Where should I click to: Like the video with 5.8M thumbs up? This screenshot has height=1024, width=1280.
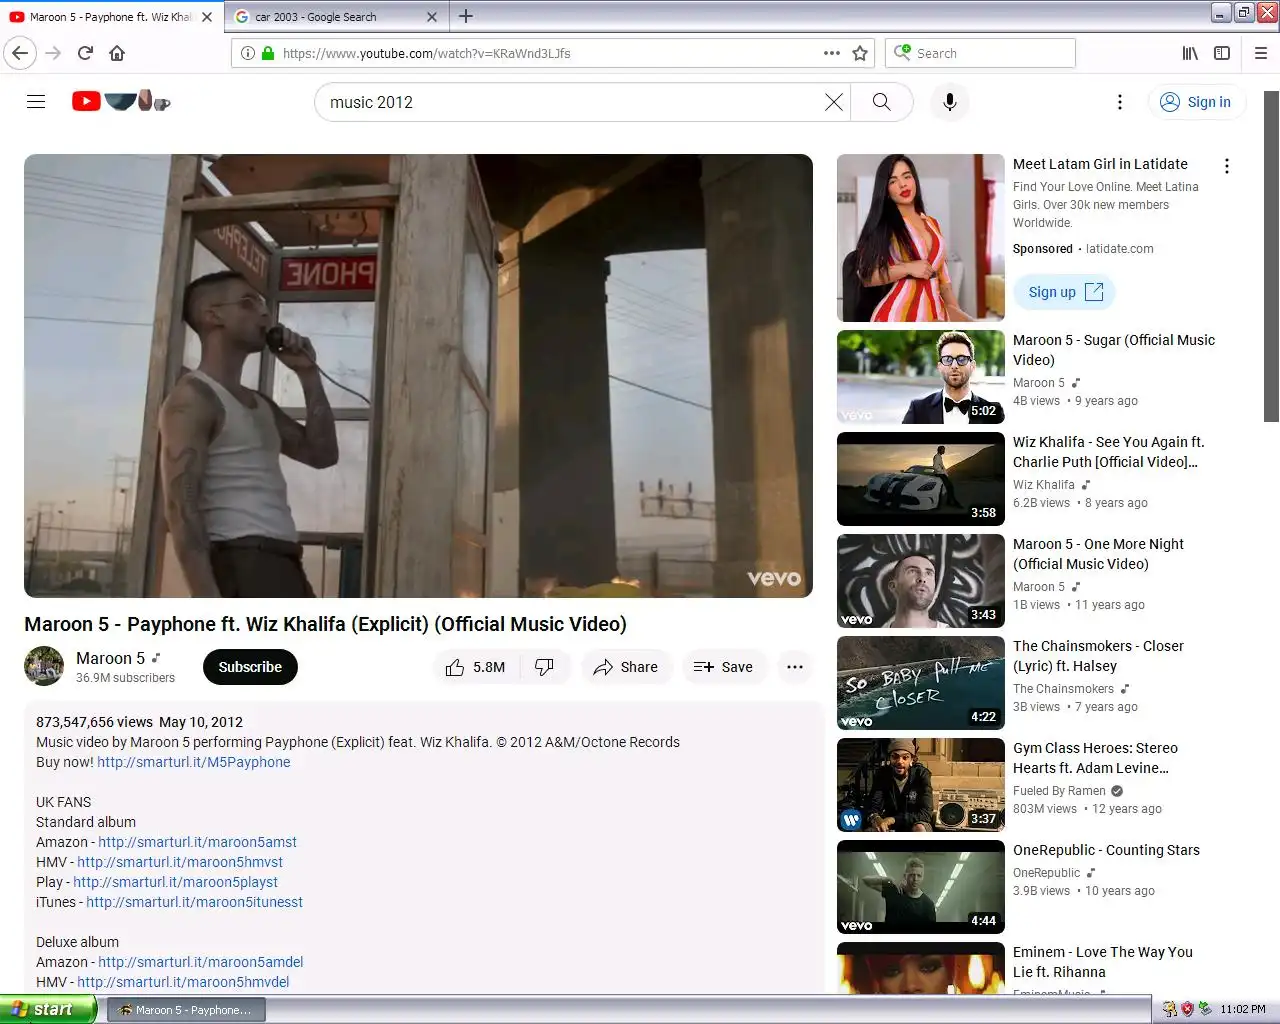(475, 667)
